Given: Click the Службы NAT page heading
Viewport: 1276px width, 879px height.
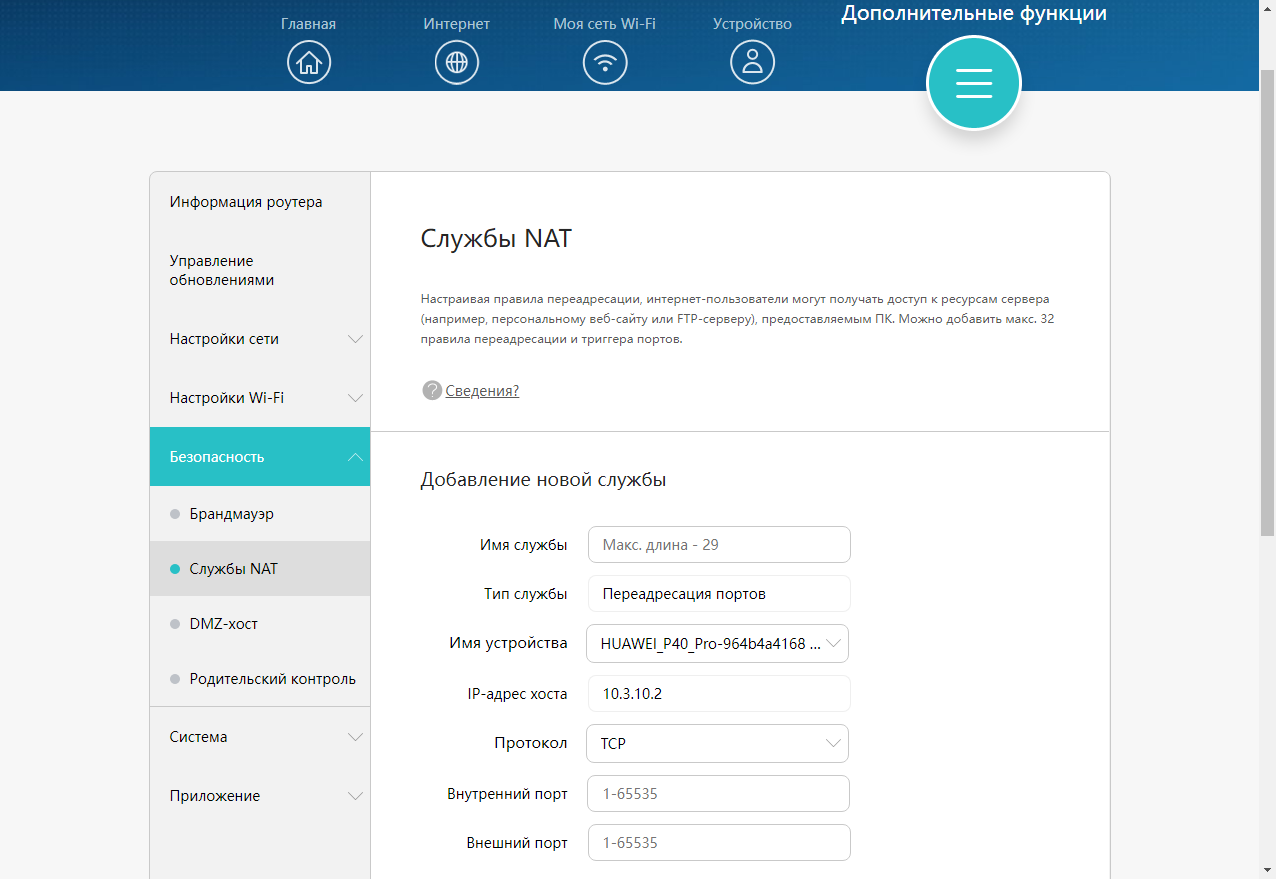Looking at the screenshot, I should 496,238.
